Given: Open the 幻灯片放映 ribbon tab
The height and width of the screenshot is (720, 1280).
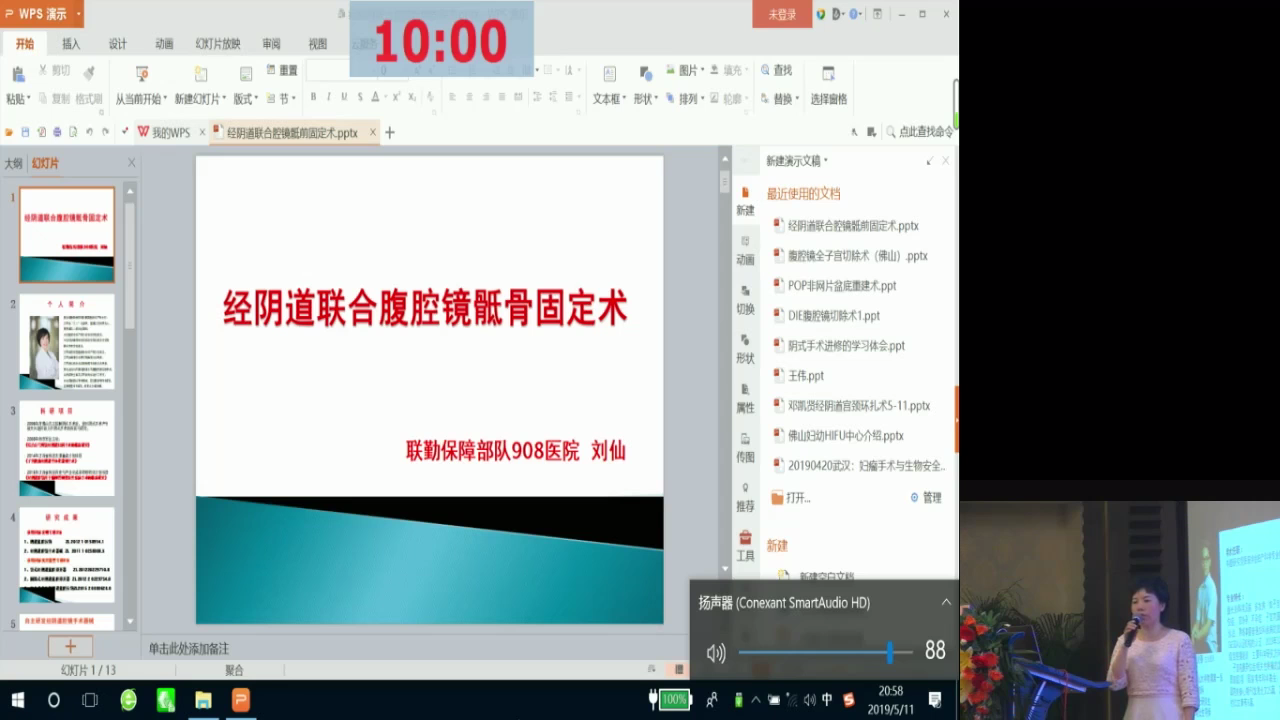Looking at the screenshot, I should click(218, 44).
